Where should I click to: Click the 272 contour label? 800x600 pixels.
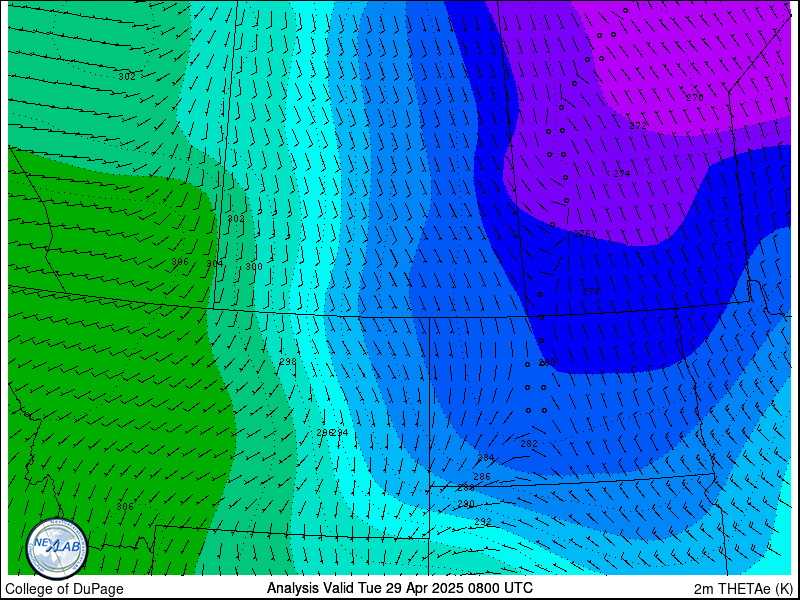638,126
